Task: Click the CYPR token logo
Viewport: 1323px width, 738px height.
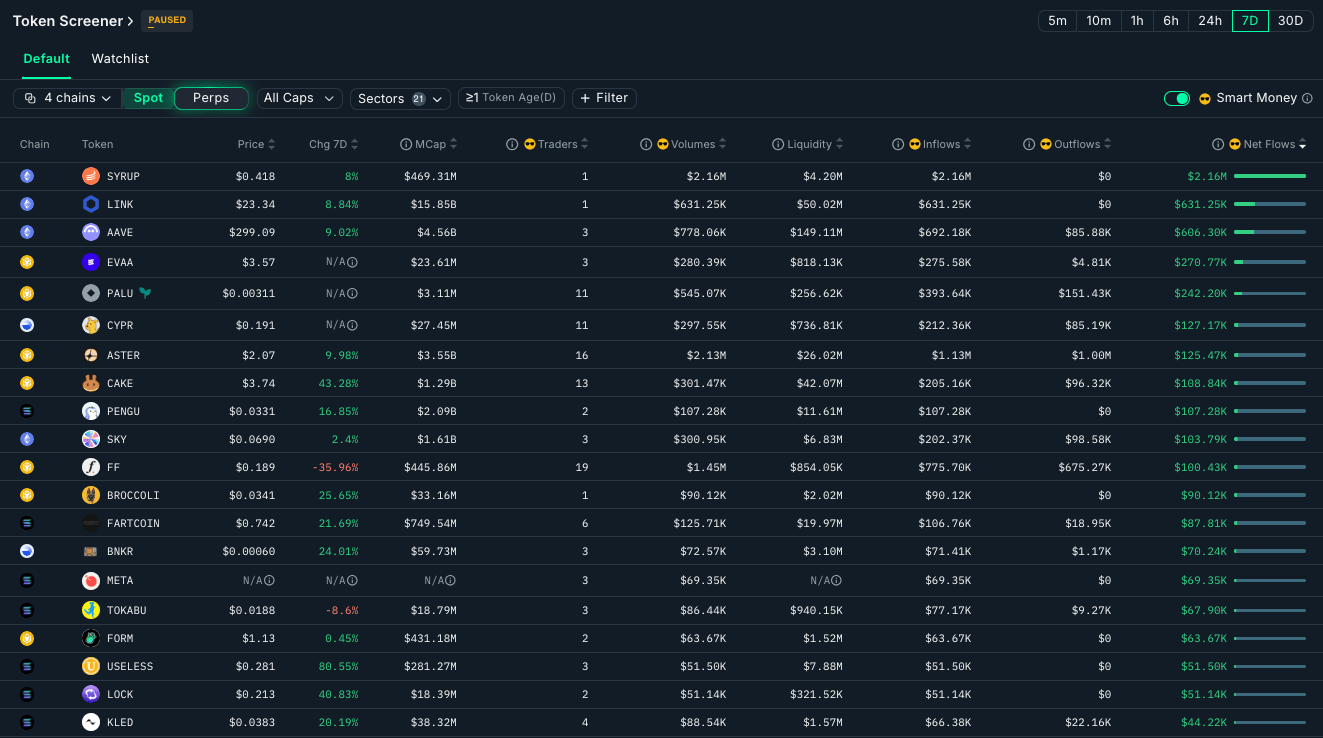Action: point(91,325)
